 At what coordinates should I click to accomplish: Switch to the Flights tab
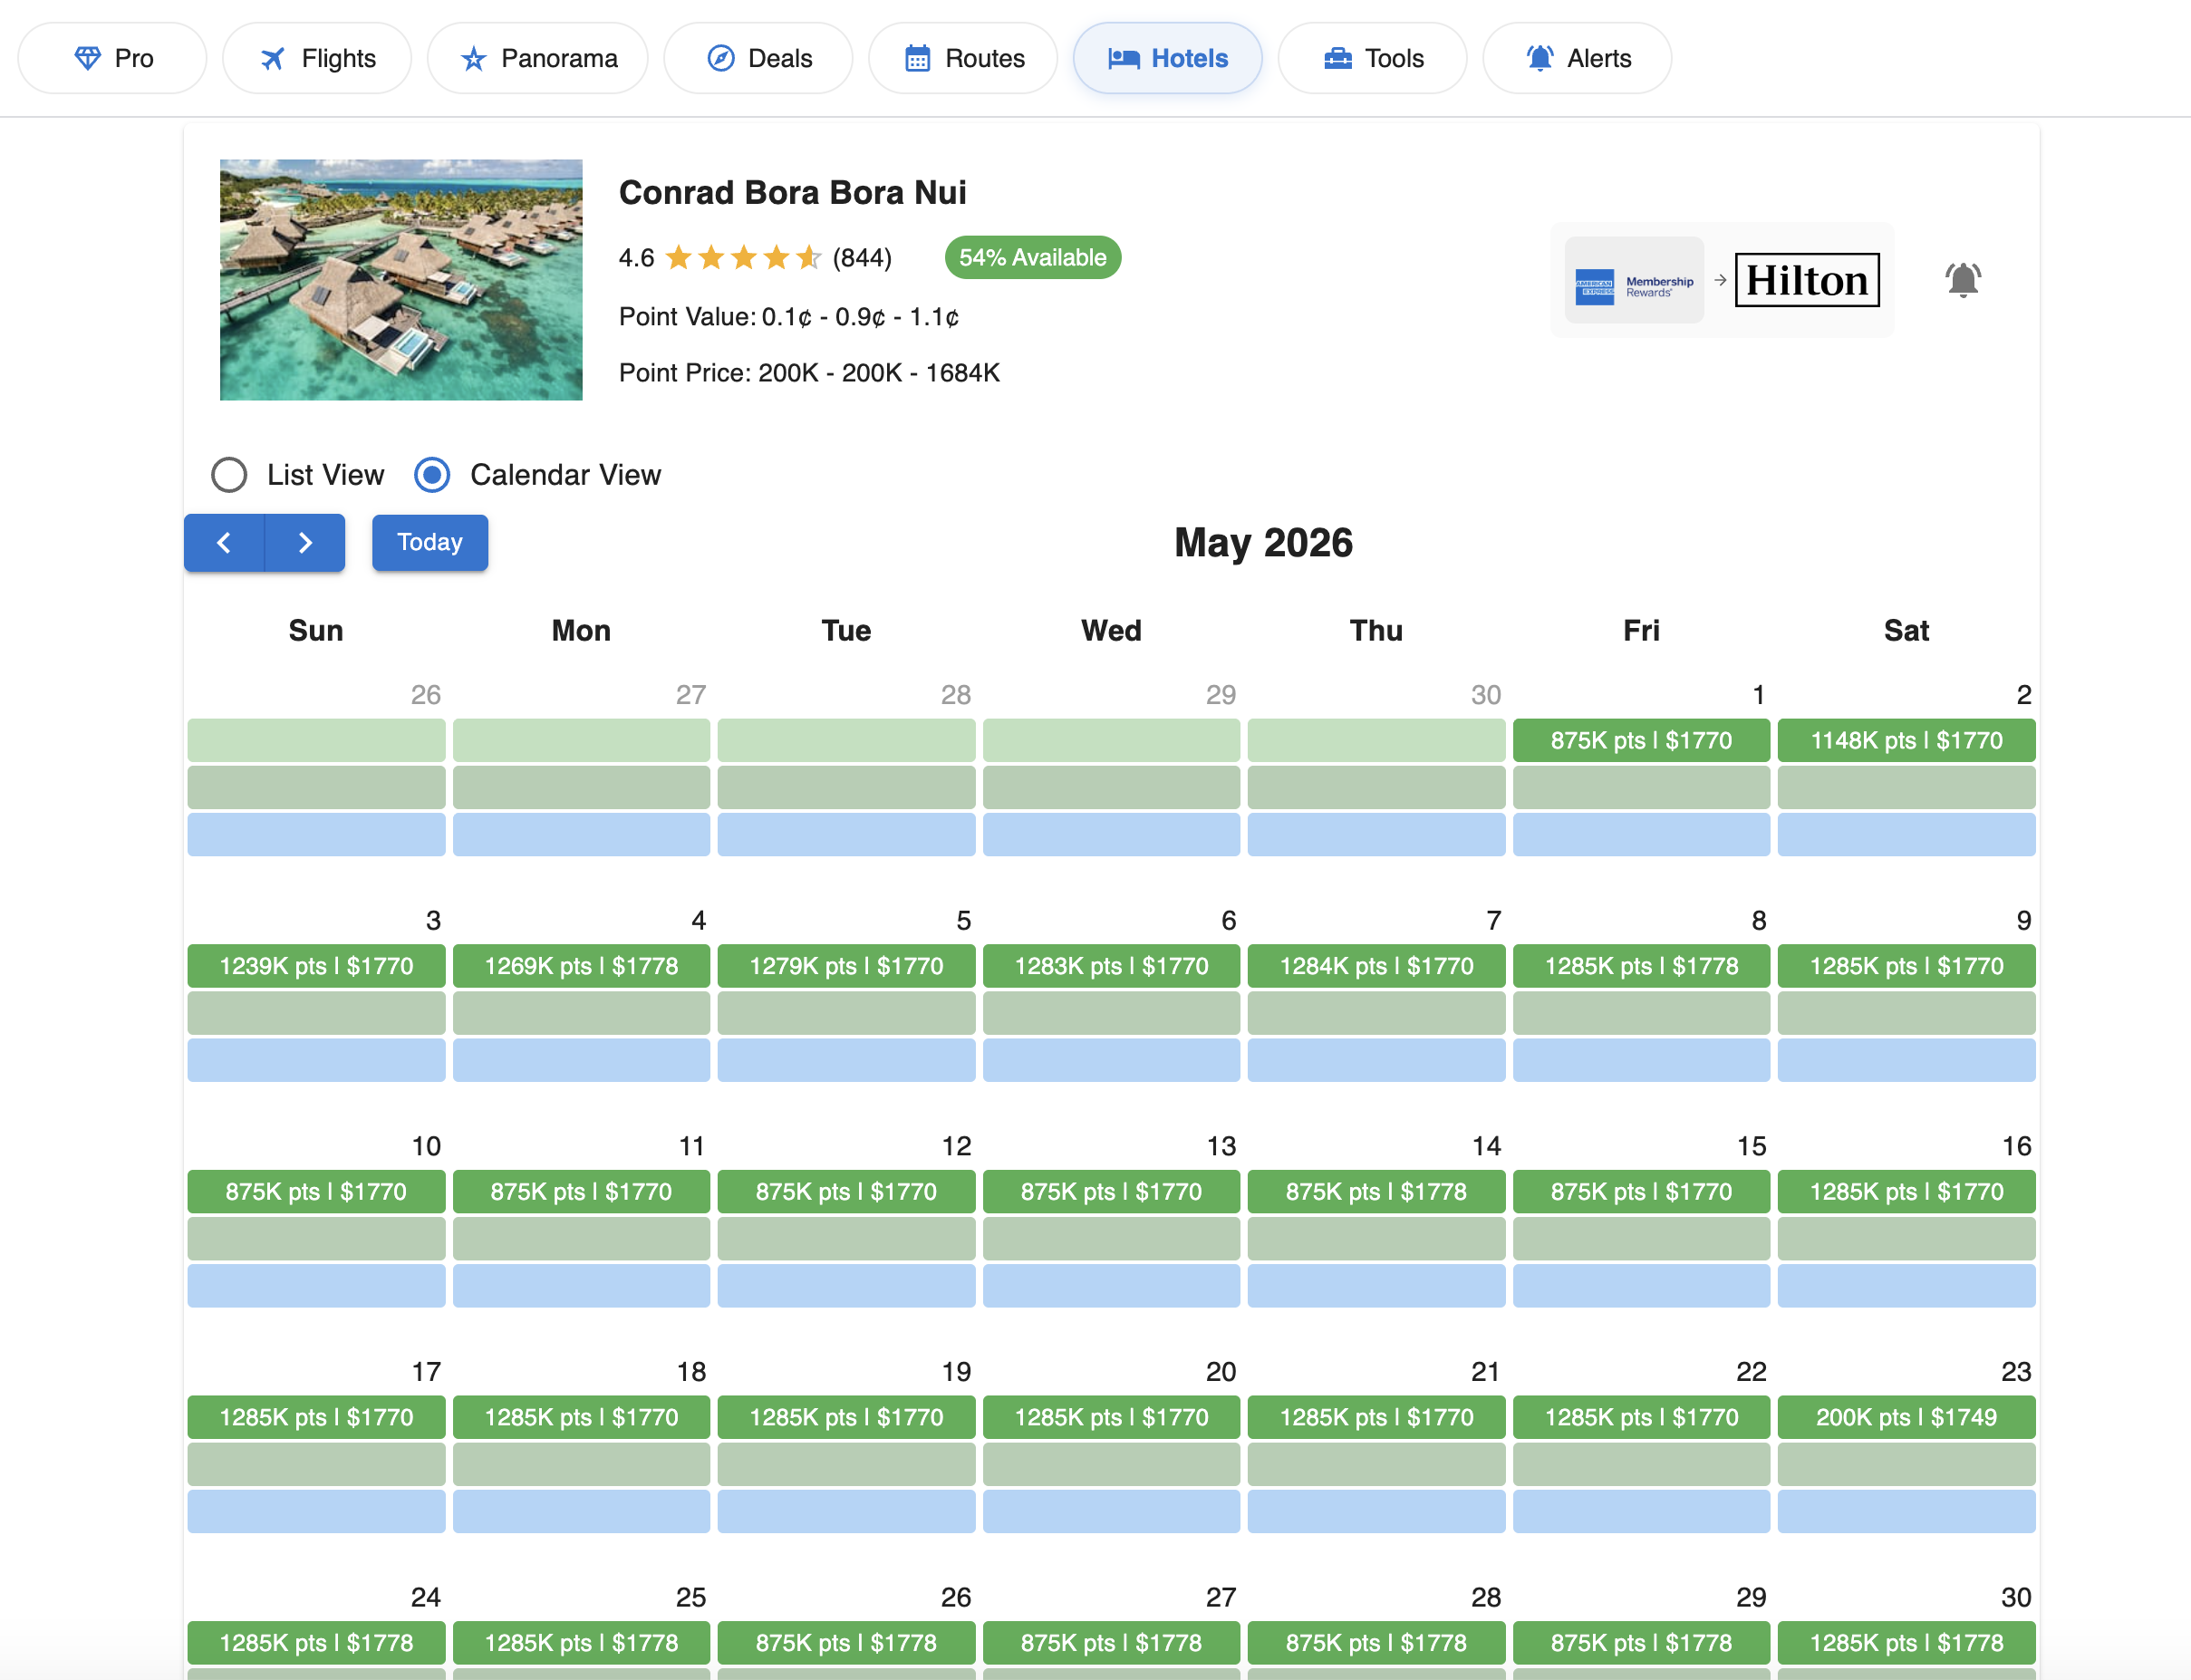click(317, 58)
